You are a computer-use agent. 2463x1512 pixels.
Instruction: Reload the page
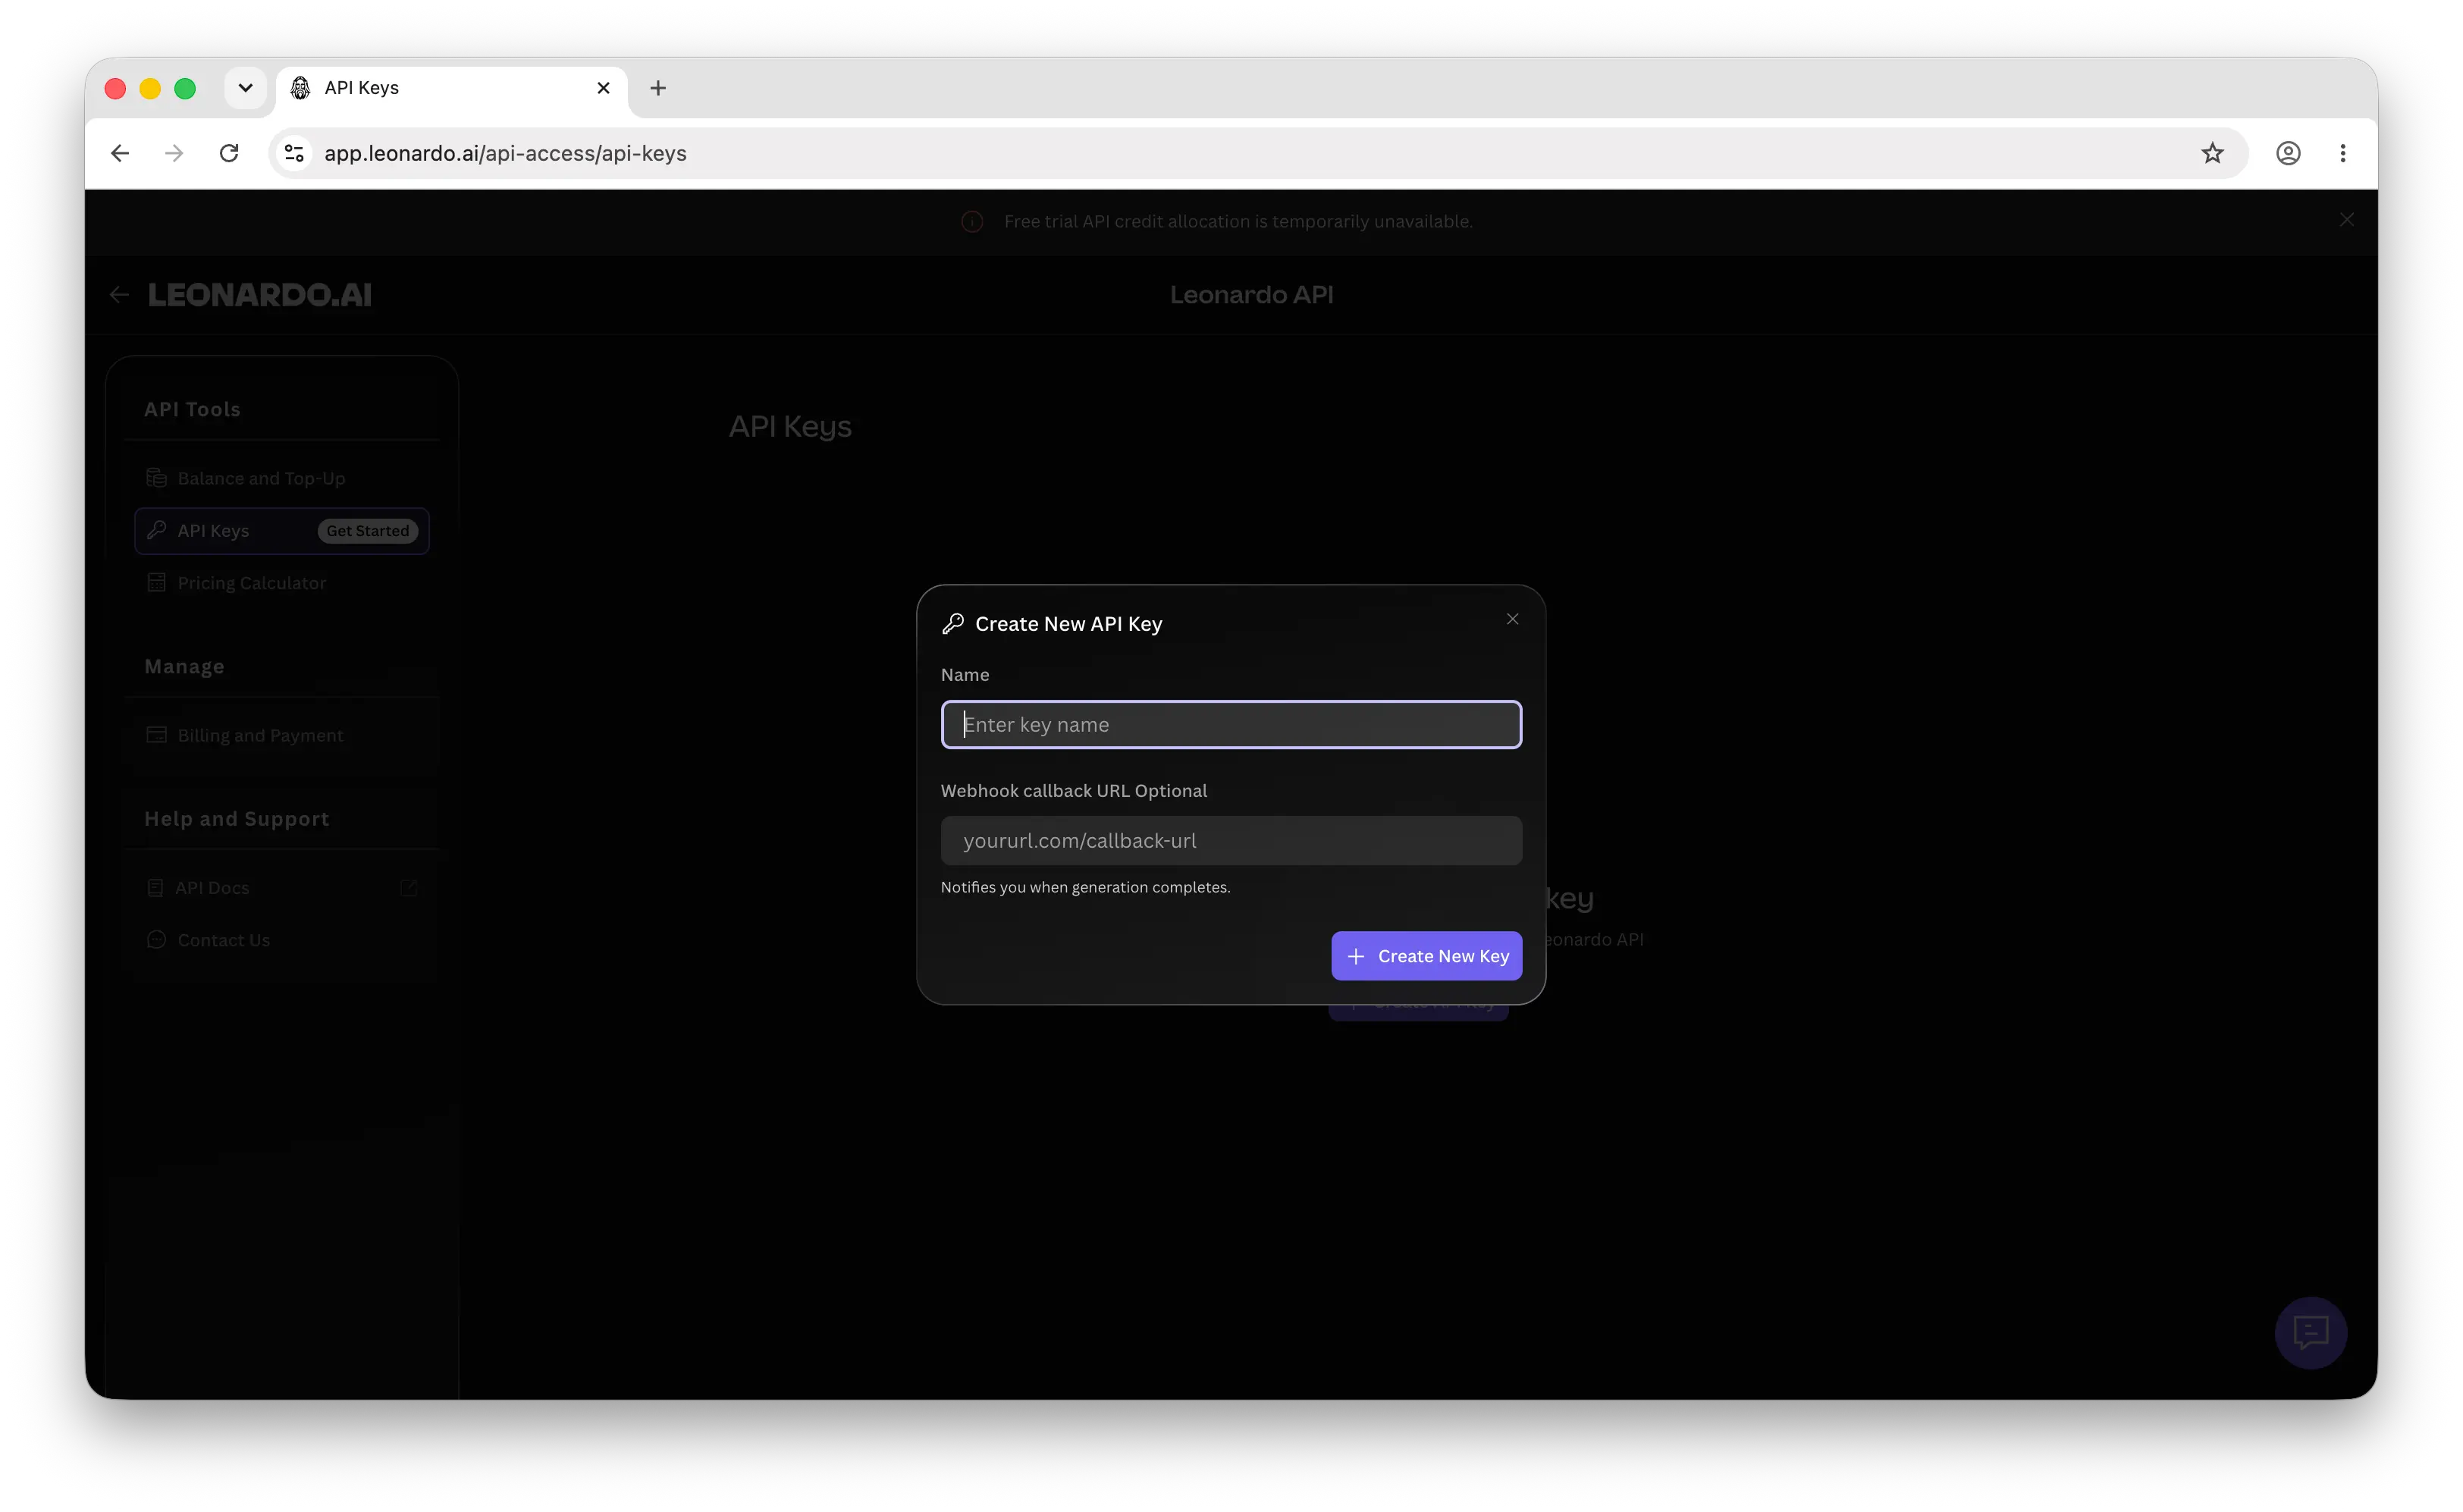point(229,153)
